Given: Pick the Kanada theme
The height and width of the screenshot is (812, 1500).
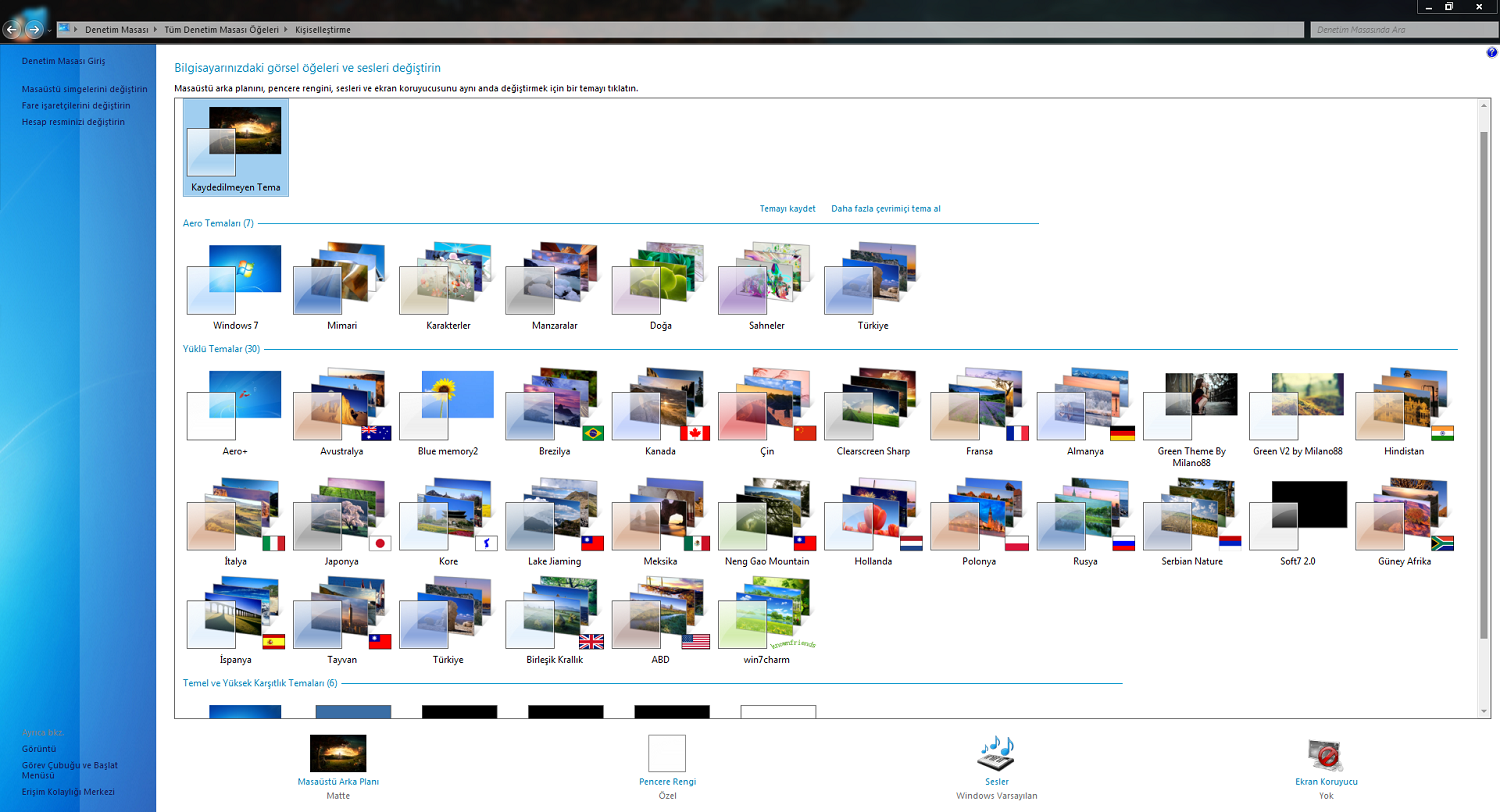Looking at the screenshot, I should (x=660, y=413).
